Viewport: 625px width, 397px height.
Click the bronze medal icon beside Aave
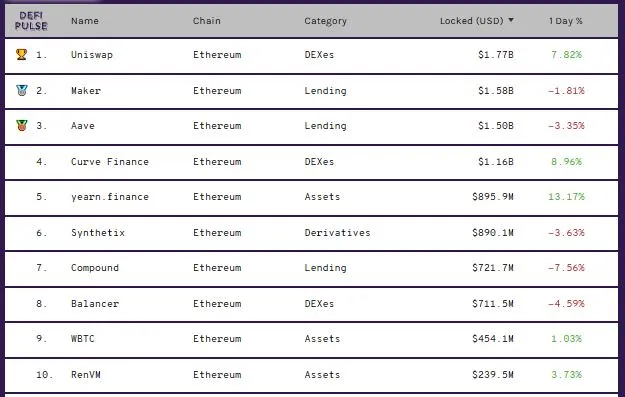pyautogui.click(x=22, y=126)
